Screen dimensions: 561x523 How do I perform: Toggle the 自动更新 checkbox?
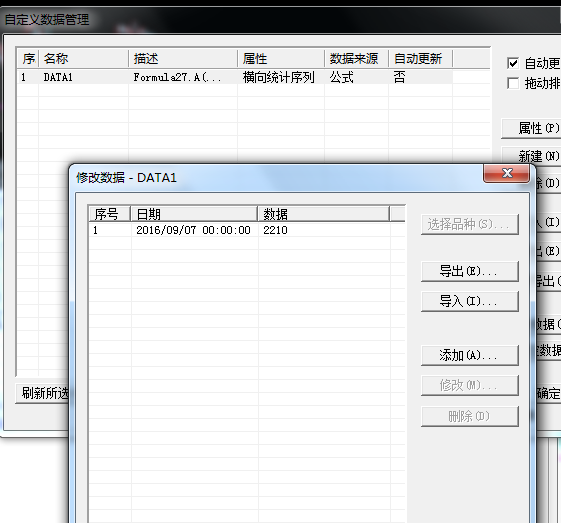(513, 63)
